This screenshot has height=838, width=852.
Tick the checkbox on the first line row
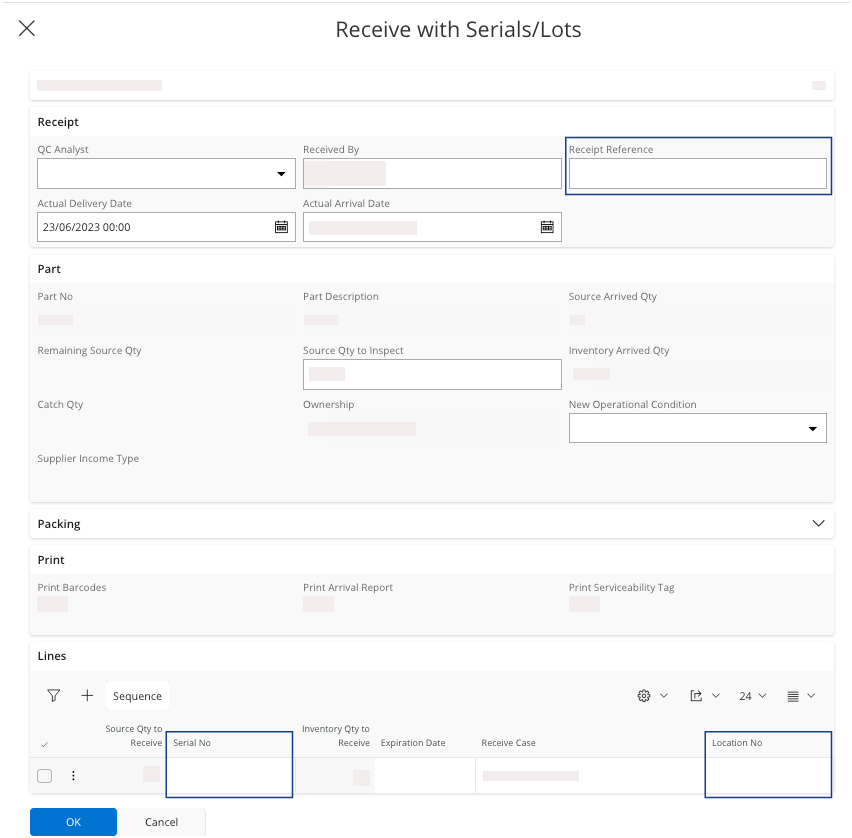tap(45, 776)
